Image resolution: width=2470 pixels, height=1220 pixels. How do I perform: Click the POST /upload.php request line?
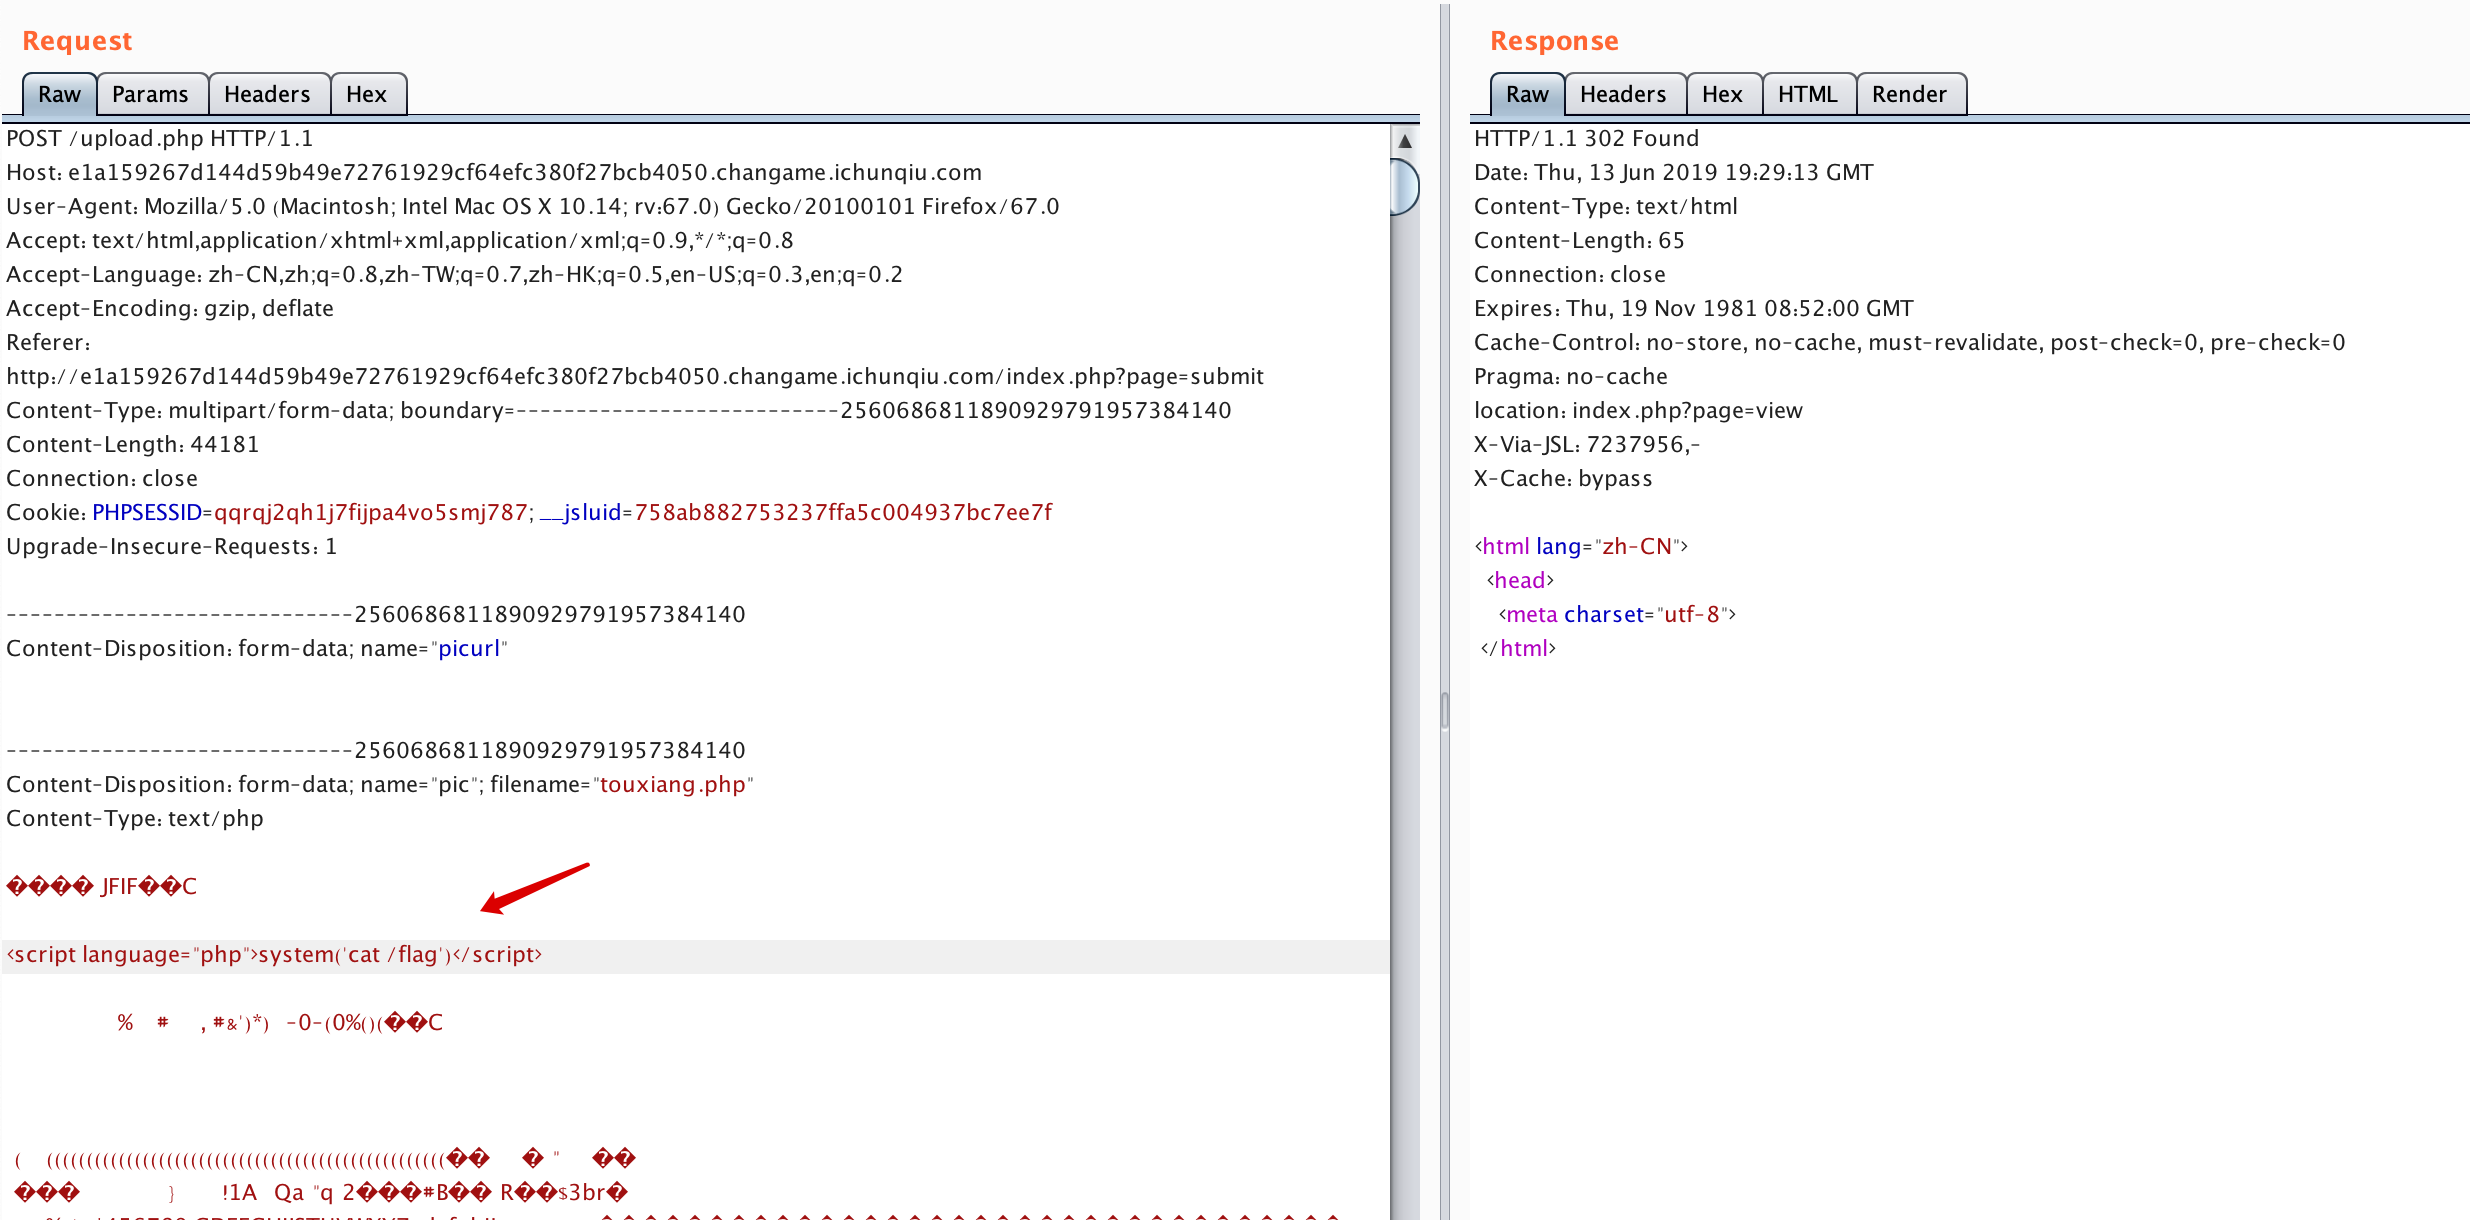(x=160, y=138)
